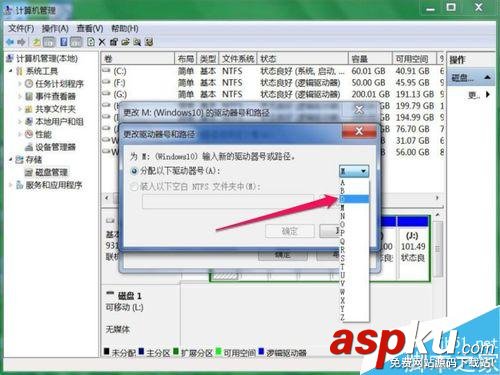Open the blue Help question-mark icon
The image size is (500, 375).
click(x=64, y=42)
